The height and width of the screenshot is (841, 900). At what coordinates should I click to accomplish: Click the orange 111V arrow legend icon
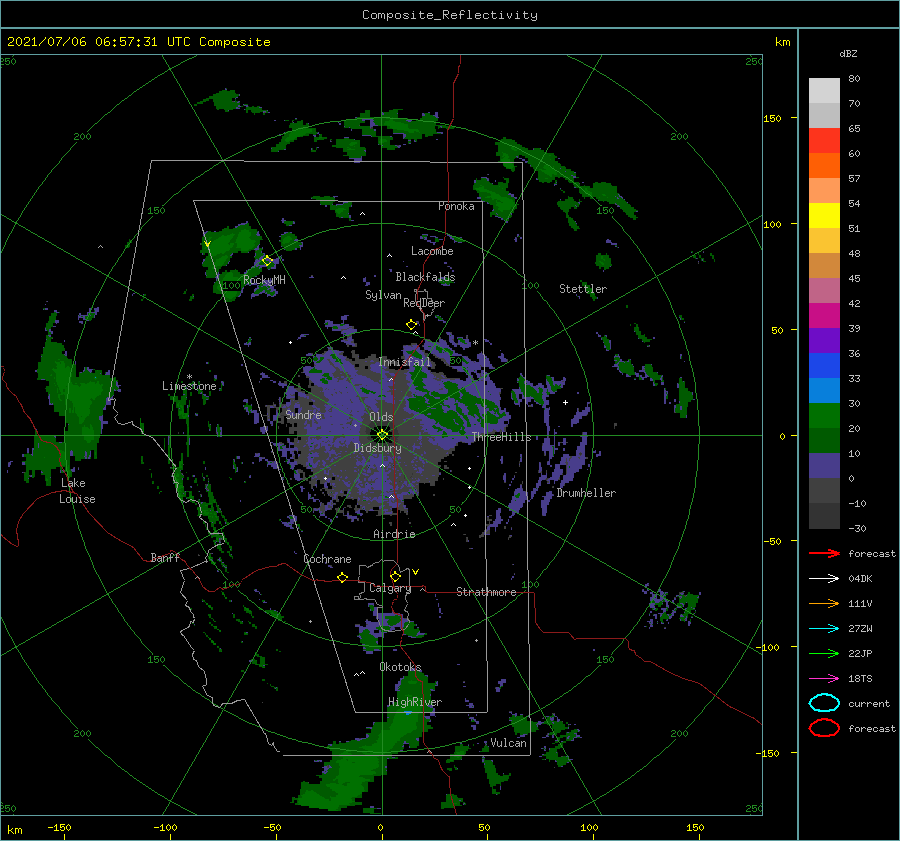tap(824, 603)
